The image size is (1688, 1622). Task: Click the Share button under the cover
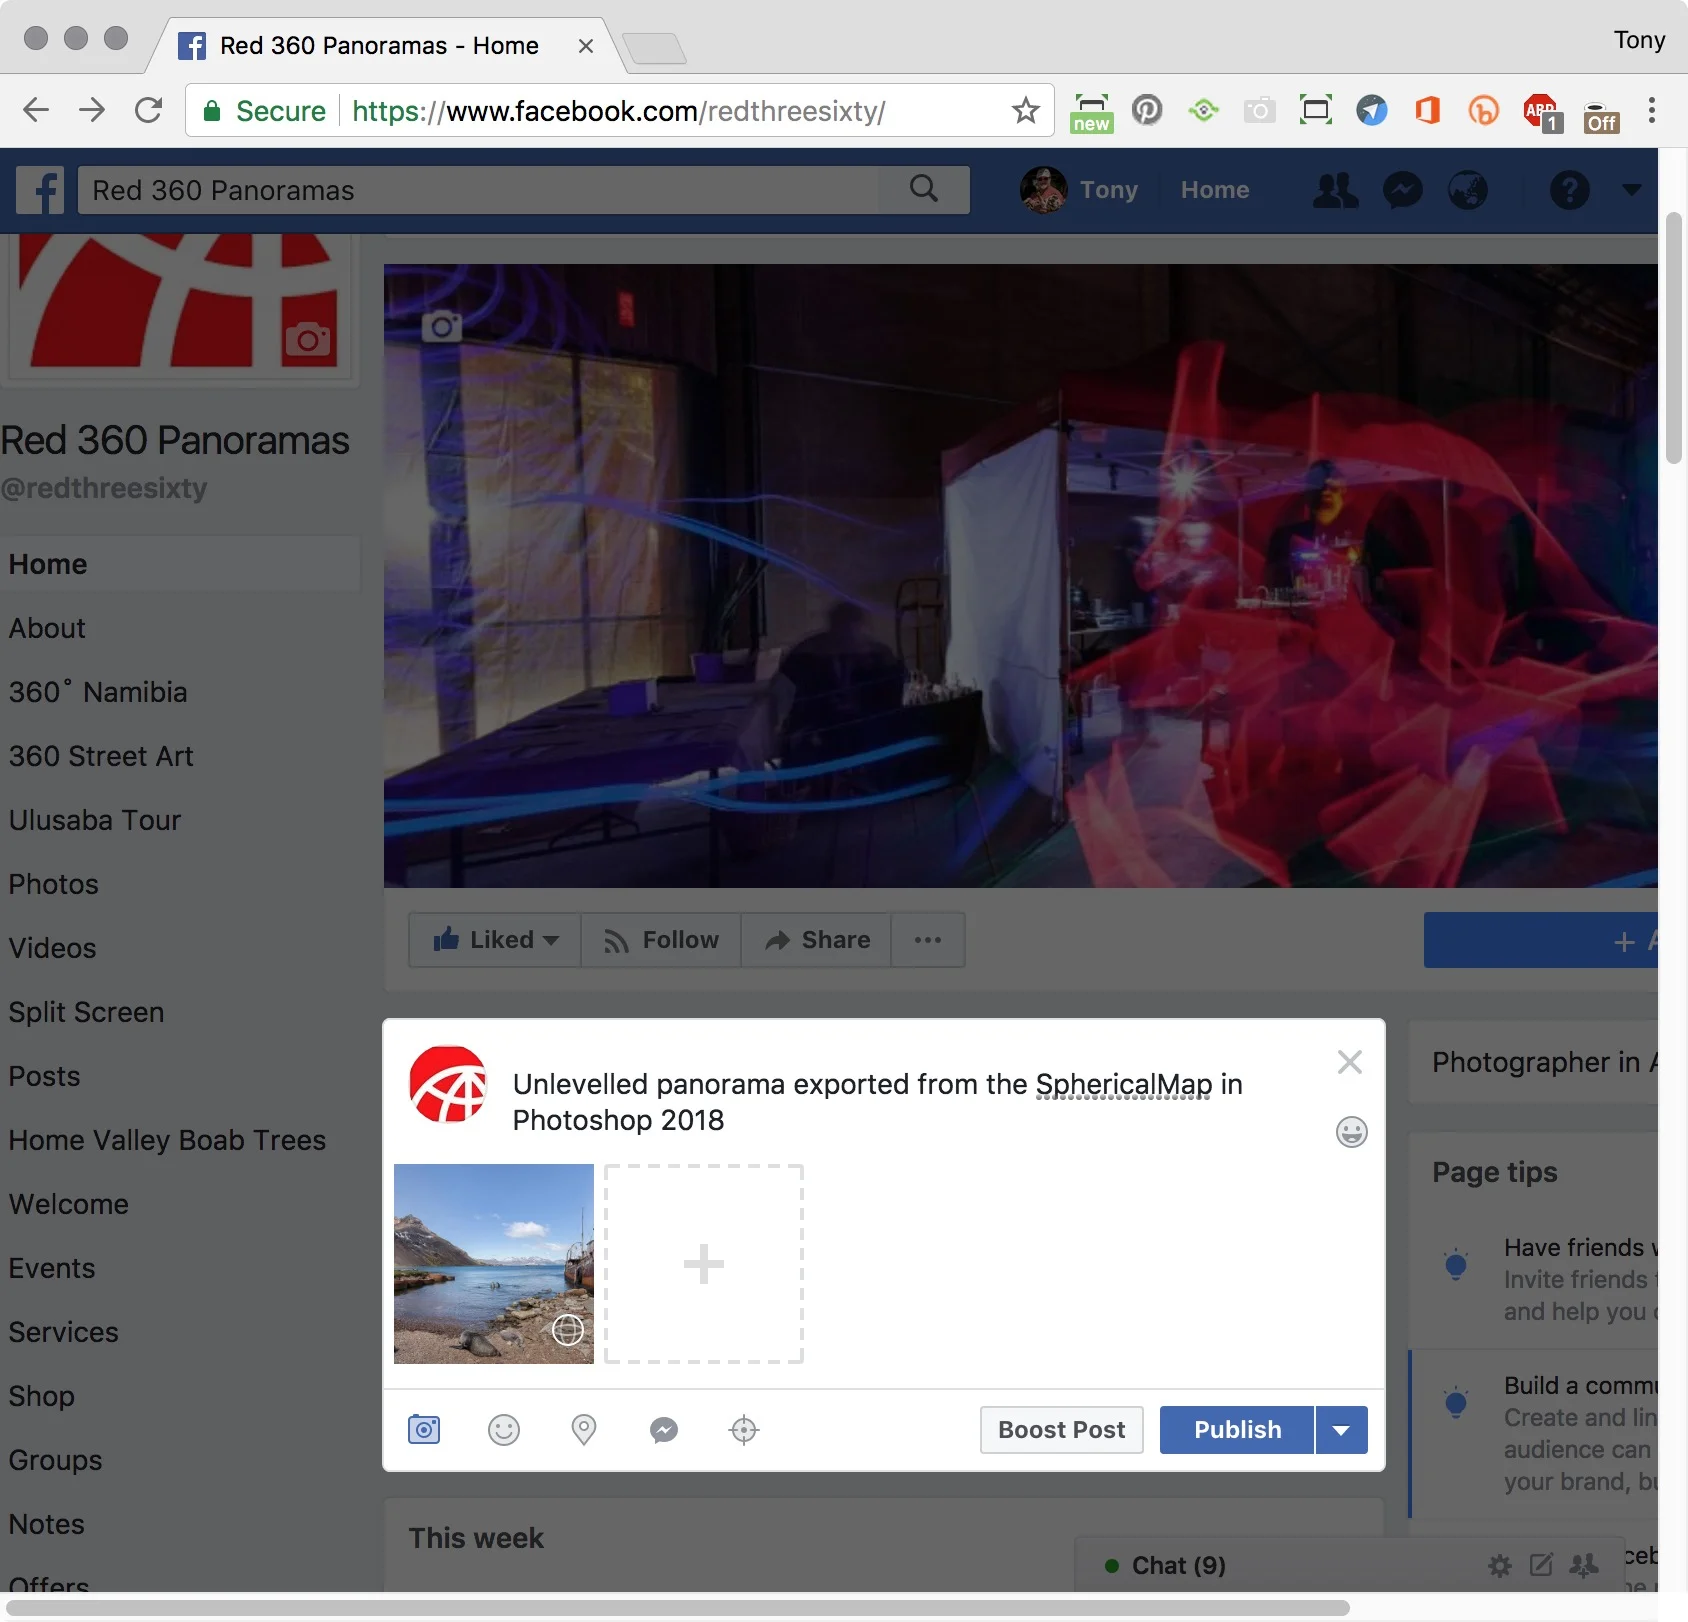click(x=816, y=940)
